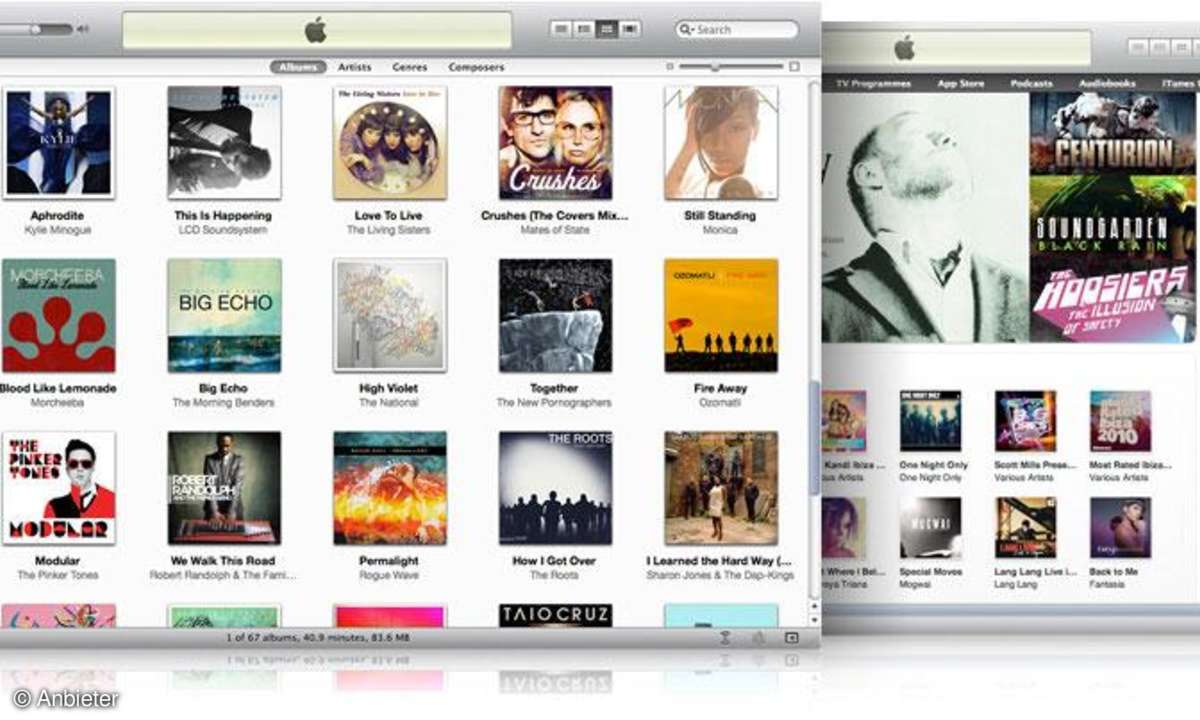Select the I Learned the Hard Way cover
Screen dimensions: 1200x720
click(x=721, y=488)
